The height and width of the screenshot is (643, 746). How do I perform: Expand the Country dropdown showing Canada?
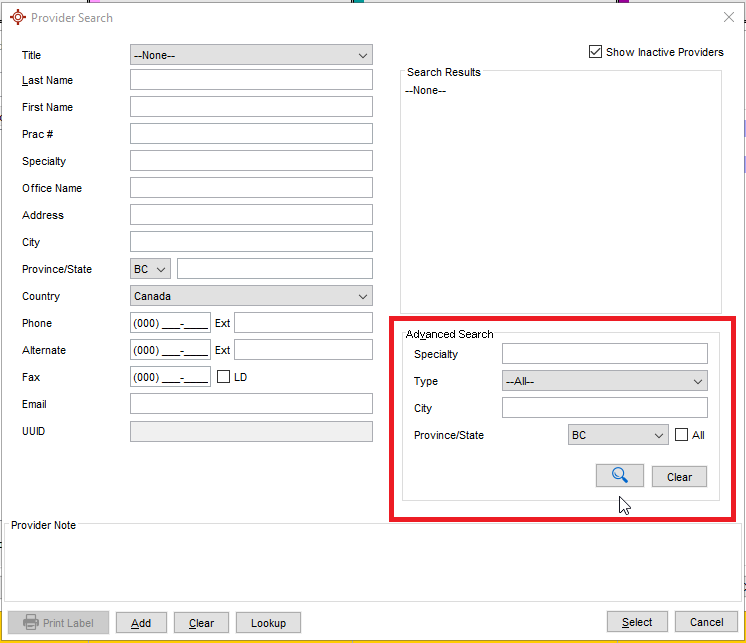point(251,296)
